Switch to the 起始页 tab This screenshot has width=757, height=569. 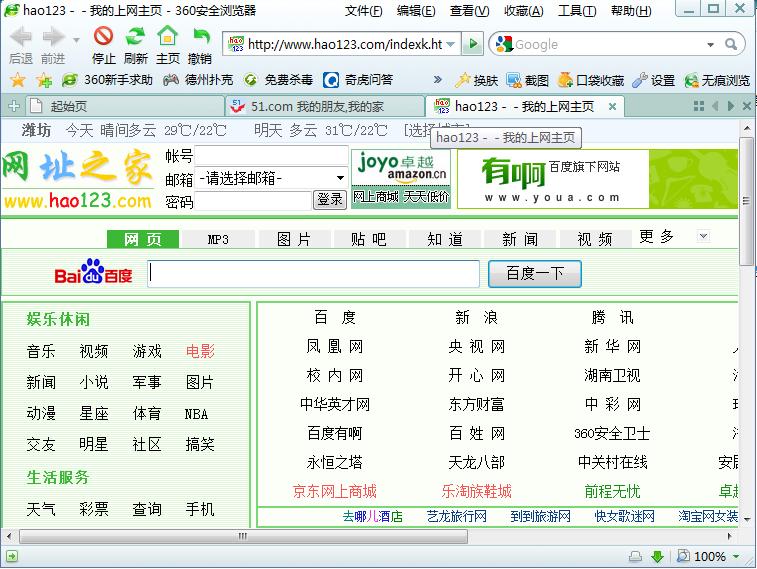pos(123,106)
